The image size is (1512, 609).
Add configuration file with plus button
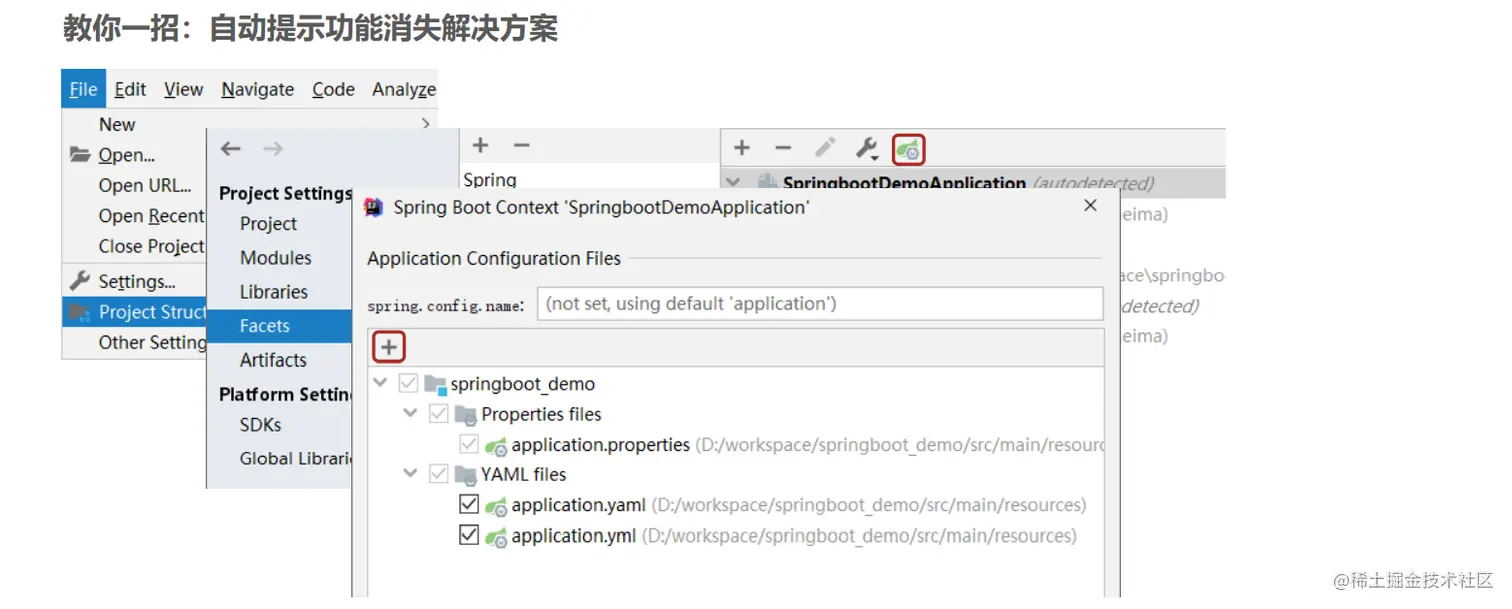click(389, 348)
